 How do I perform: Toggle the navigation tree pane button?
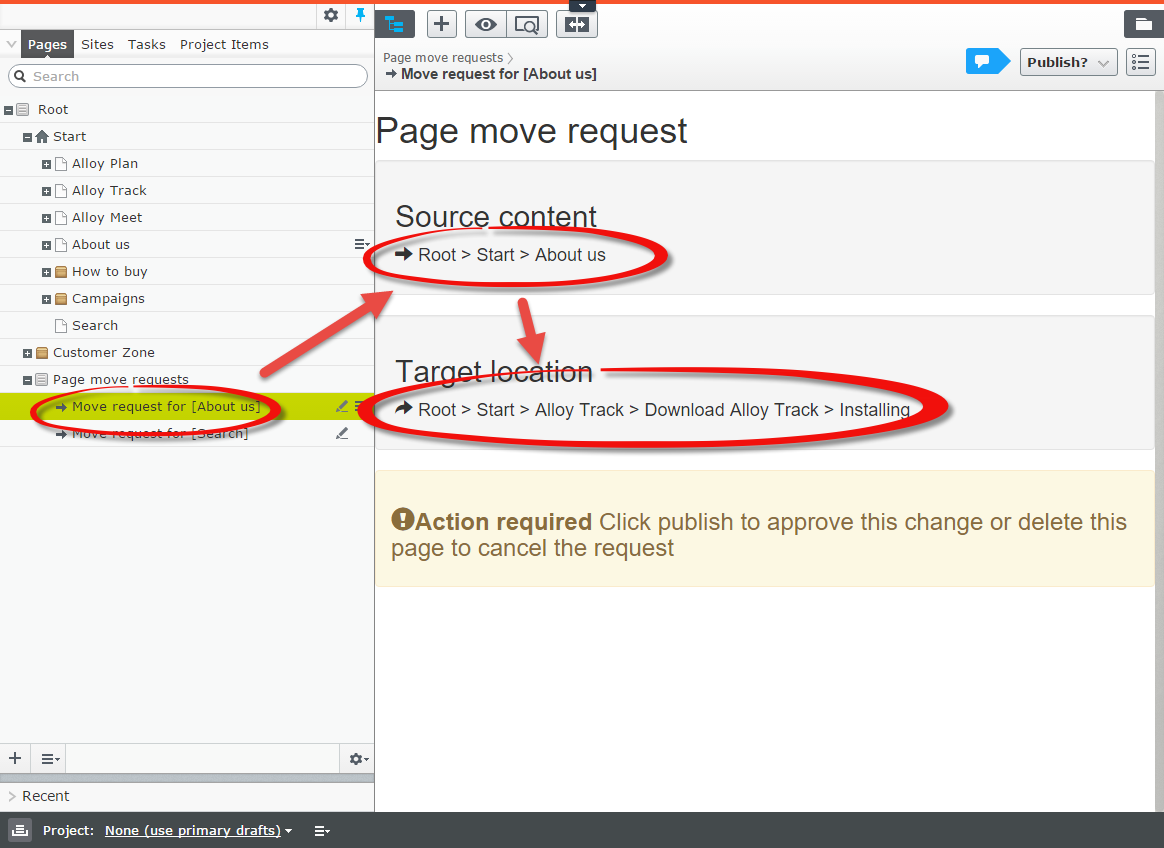pyautogui.click(x=394, y=25)
